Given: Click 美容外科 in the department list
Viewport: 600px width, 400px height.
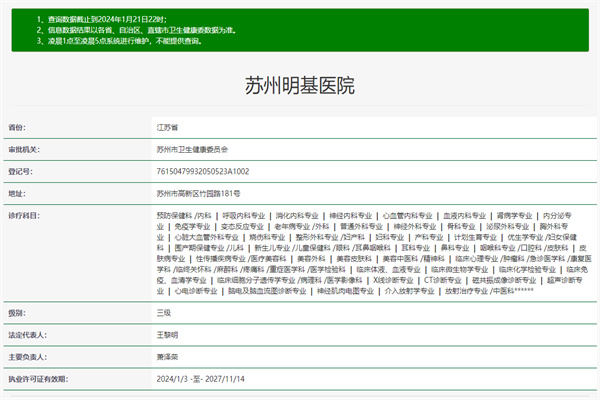Looking at the screenshot, I should coord(311,259).
